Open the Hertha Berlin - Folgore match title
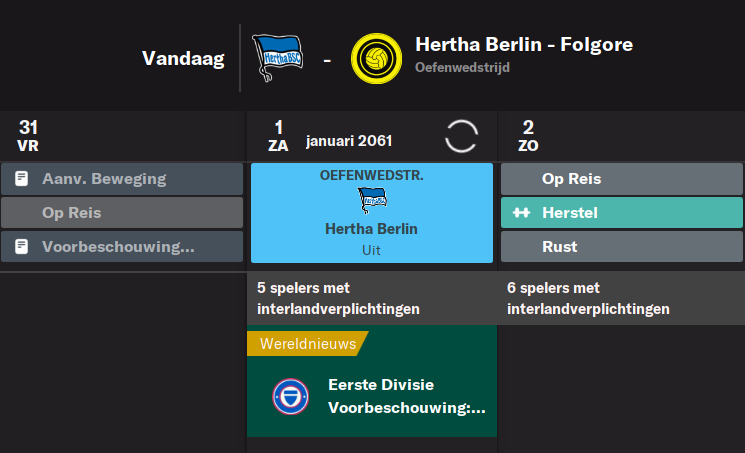 (524, 45)
